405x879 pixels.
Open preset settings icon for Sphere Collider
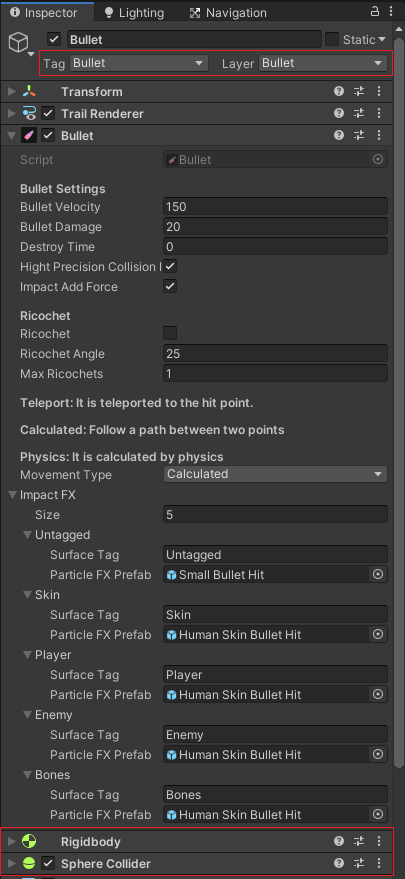(x=359, y=863)
